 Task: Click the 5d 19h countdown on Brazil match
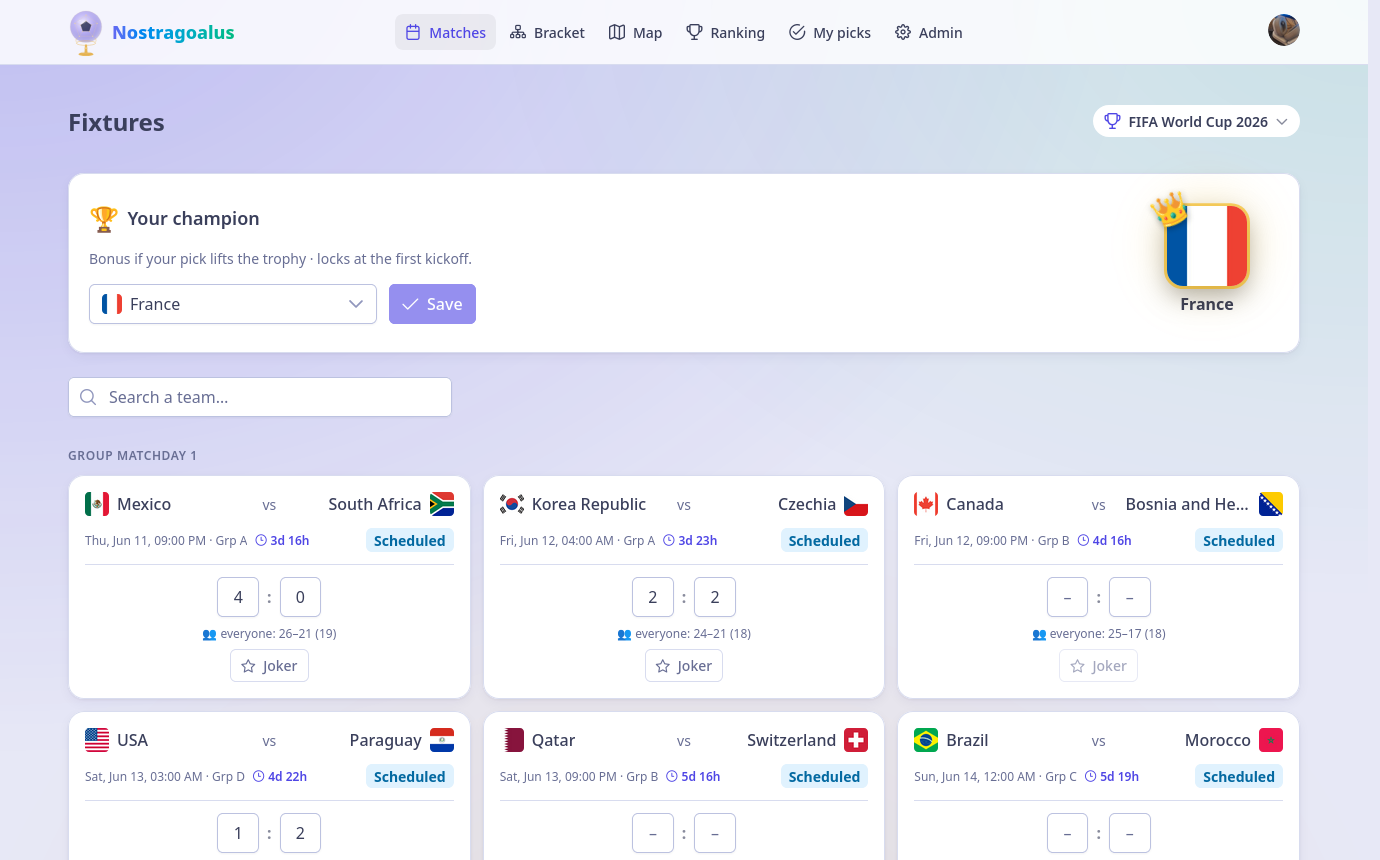(1113, 777)
